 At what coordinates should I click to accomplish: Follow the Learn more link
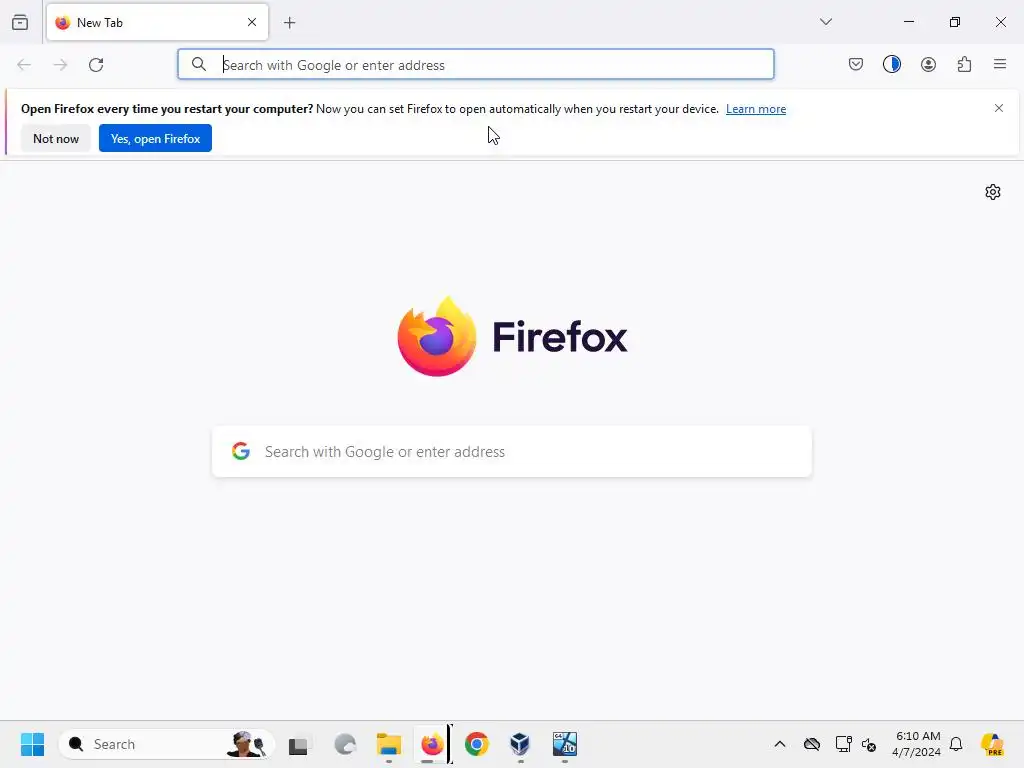pyautogui.click(x=756, y=109)
